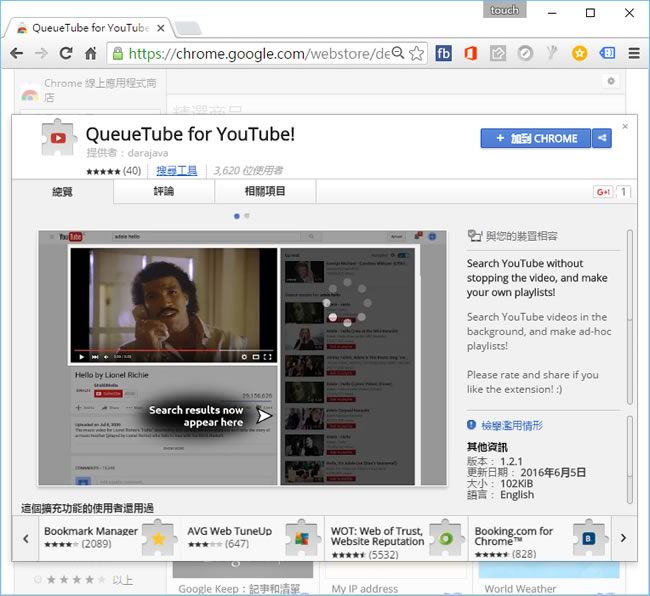Click the 提供者: darajava author text

[127, 153]
